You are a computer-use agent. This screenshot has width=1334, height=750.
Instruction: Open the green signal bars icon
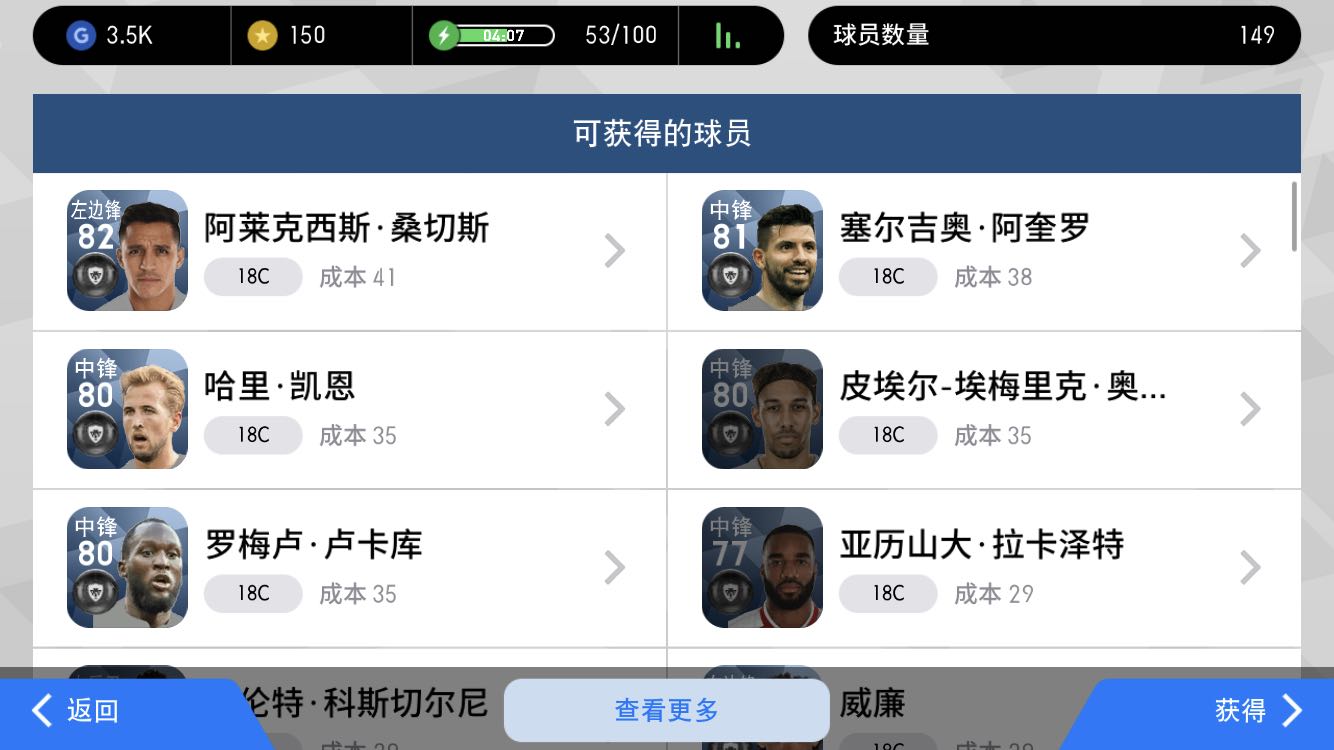(x=728, y=36)
